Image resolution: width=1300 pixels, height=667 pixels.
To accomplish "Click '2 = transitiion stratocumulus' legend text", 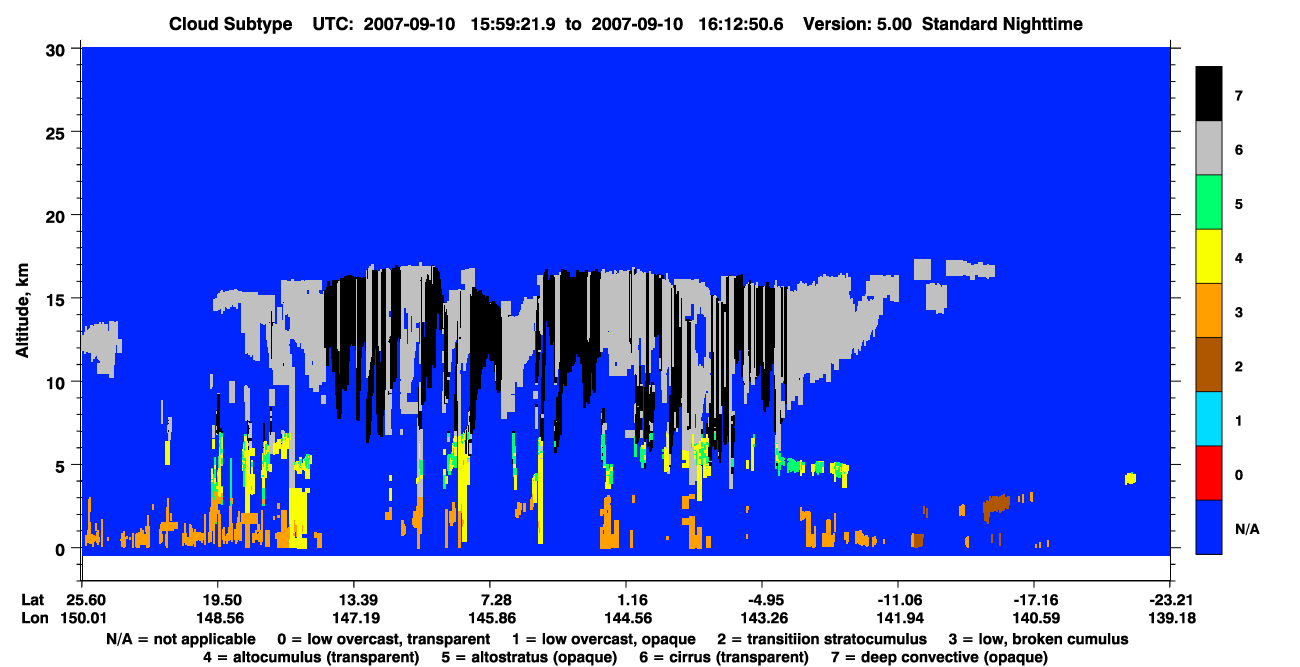I will [x=822, y=639].
